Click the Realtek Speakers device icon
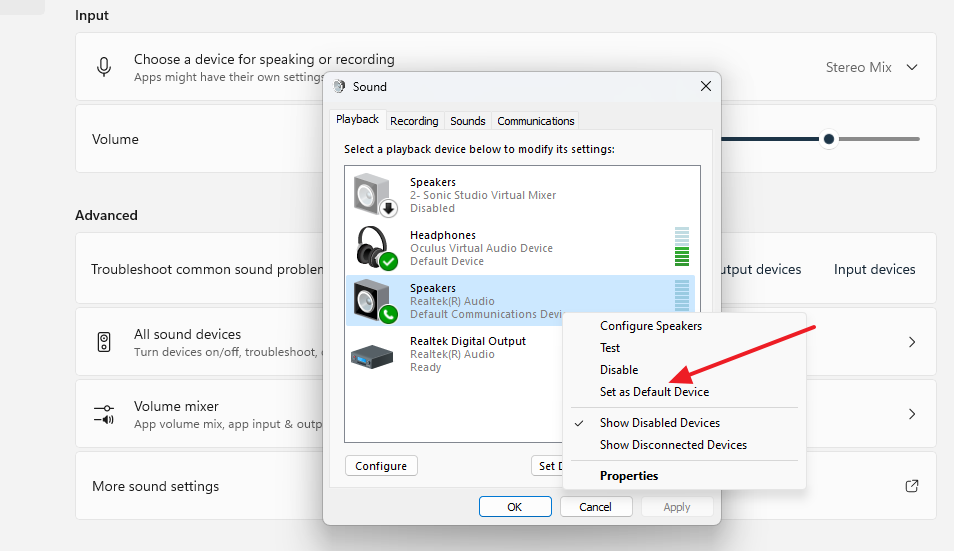 point(375,300)
